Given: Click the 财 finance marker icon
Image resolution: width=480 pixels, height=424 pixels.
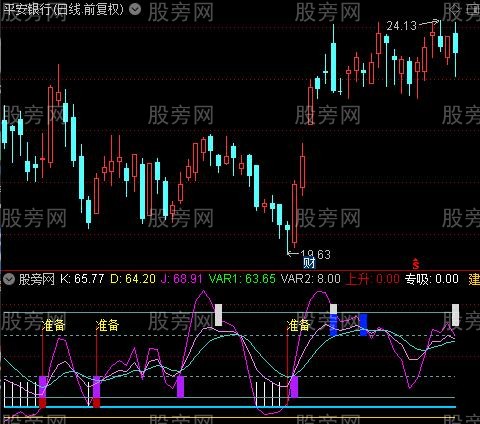Looking at the screenshot, I should click(309, 263).
